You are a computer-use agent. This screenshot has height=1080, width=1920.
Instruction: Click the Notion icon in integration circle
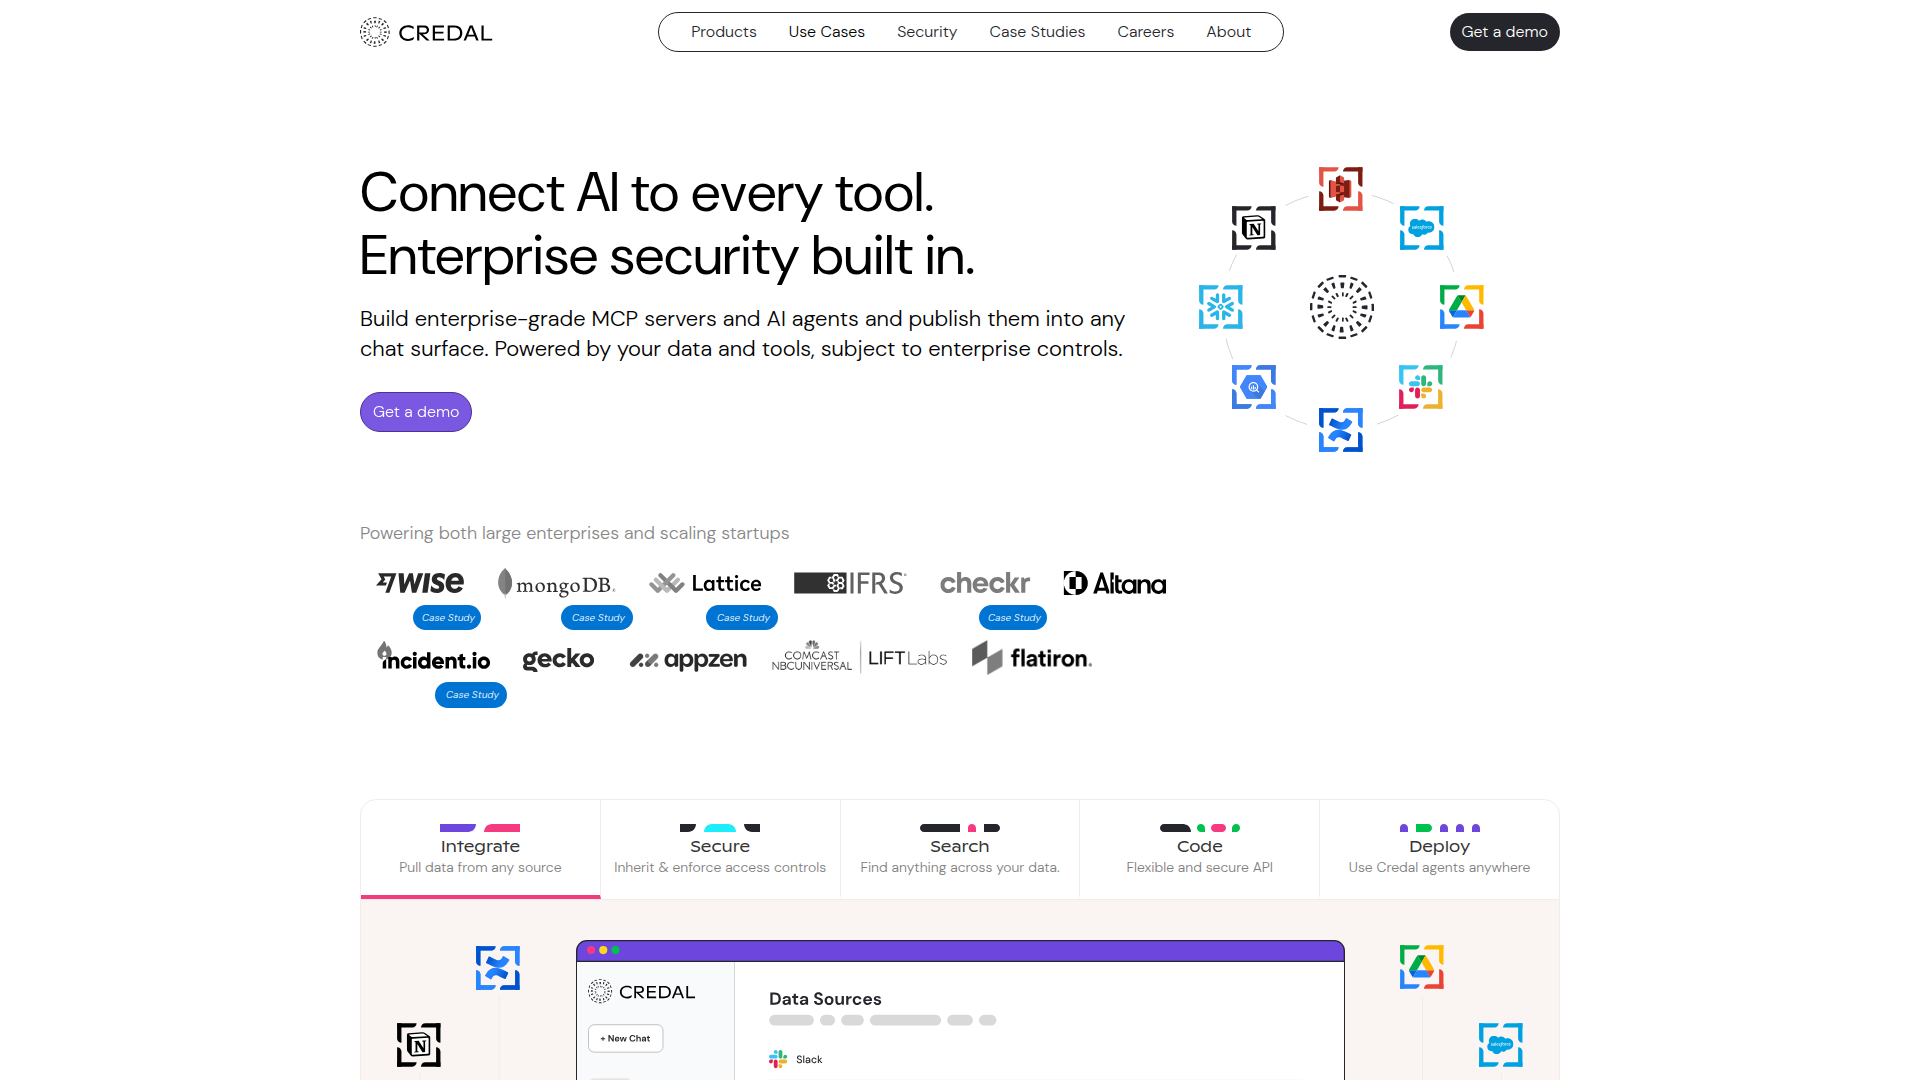click(1253, 228)
